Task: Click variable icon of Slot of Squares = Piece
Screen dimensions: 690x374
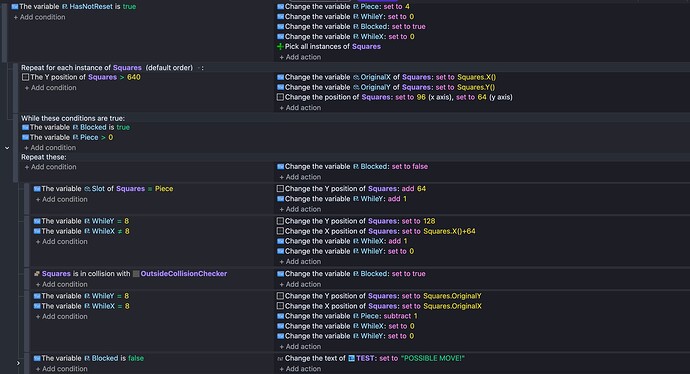Action: point(37,189)
